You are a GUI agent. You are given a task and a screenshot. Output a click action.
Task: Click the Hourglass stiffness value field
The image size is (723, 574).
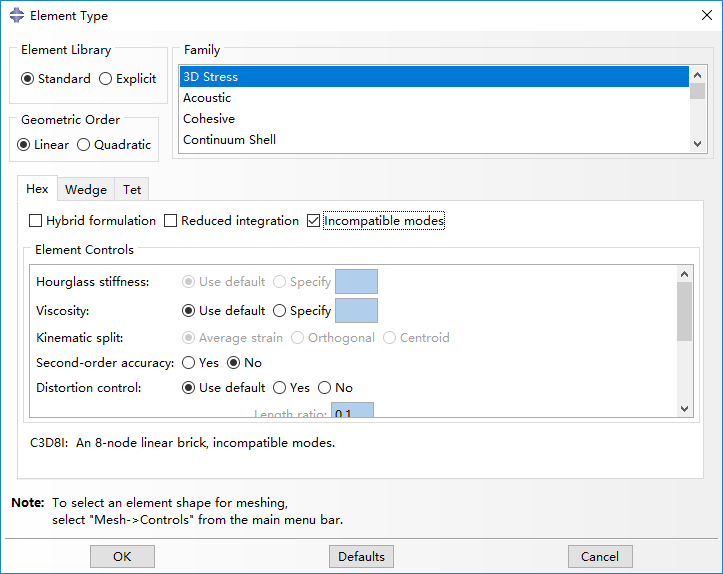[x=356, y=281]
